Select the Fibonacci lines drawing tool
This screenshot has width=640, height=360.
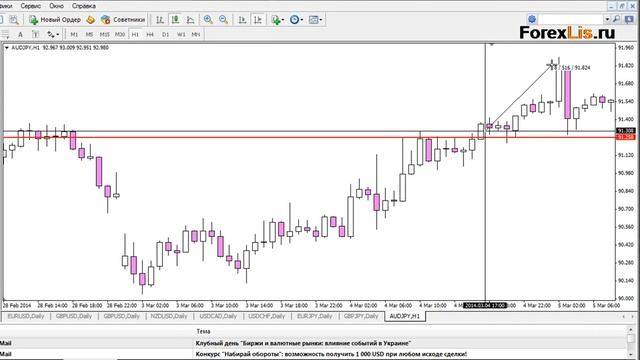[x=5, y=35]
